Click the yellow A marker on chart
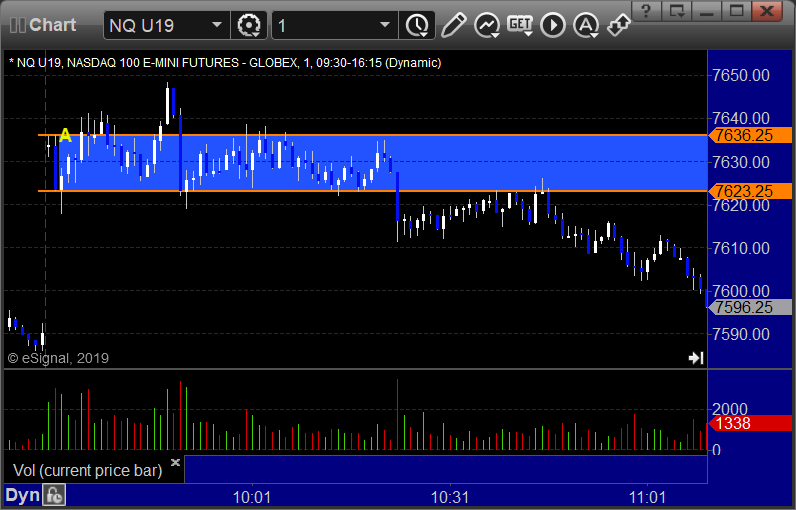The height and width of the screenshot is (510, 796). click(65, 135)
